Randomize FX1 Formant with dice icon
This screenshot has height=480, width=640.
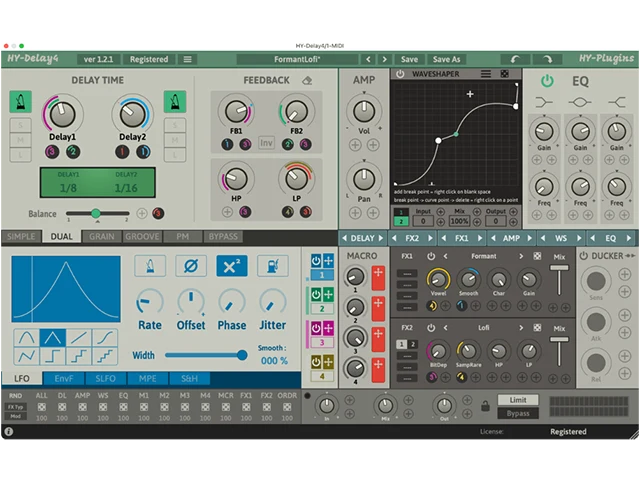coord(537,256)
